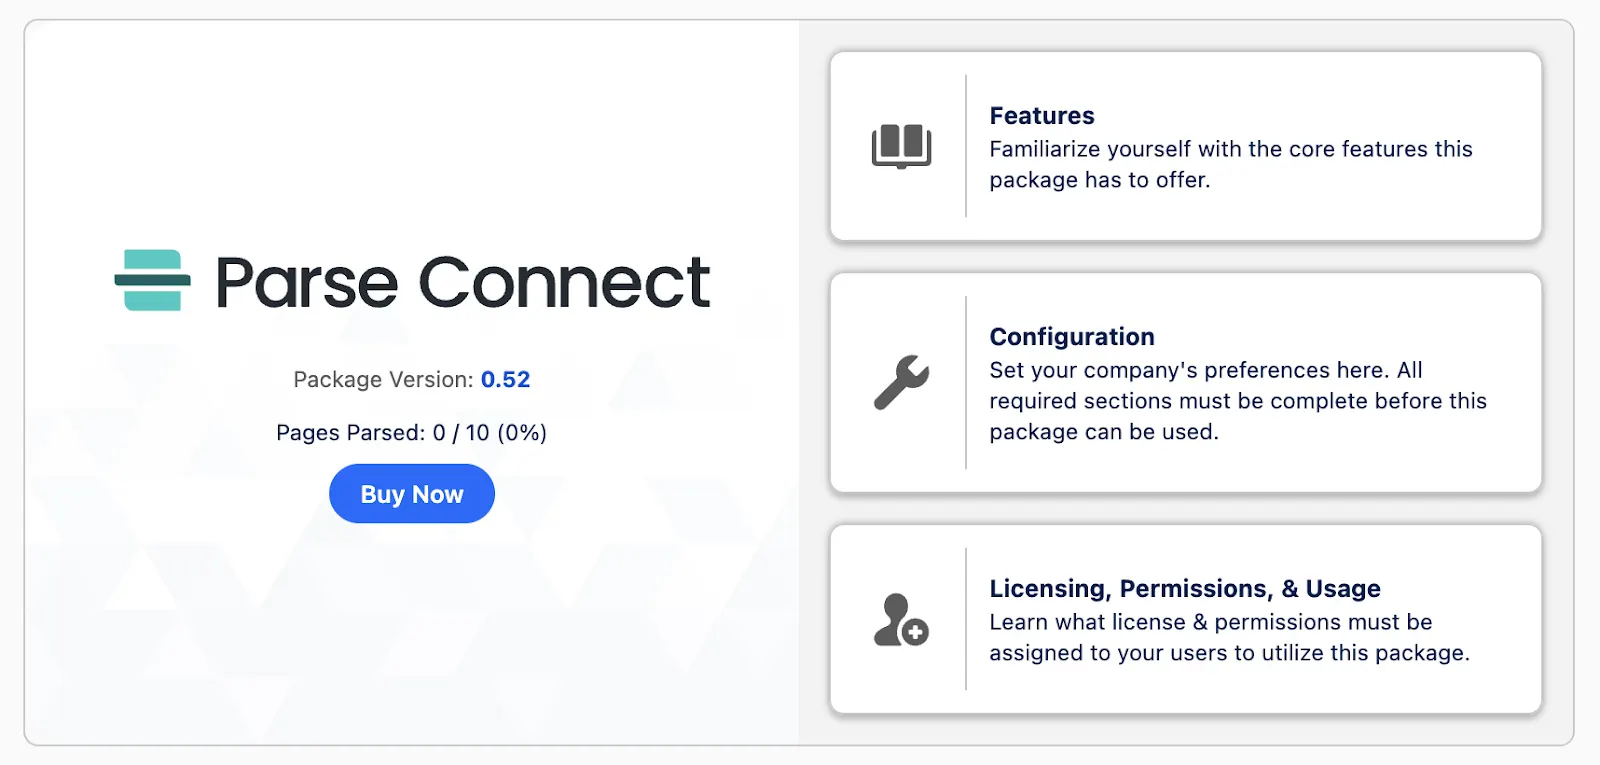The height and width of the screenshot is (765, 1600).
Task: Click the vertical divider in Features card
Action: point(966,146)
